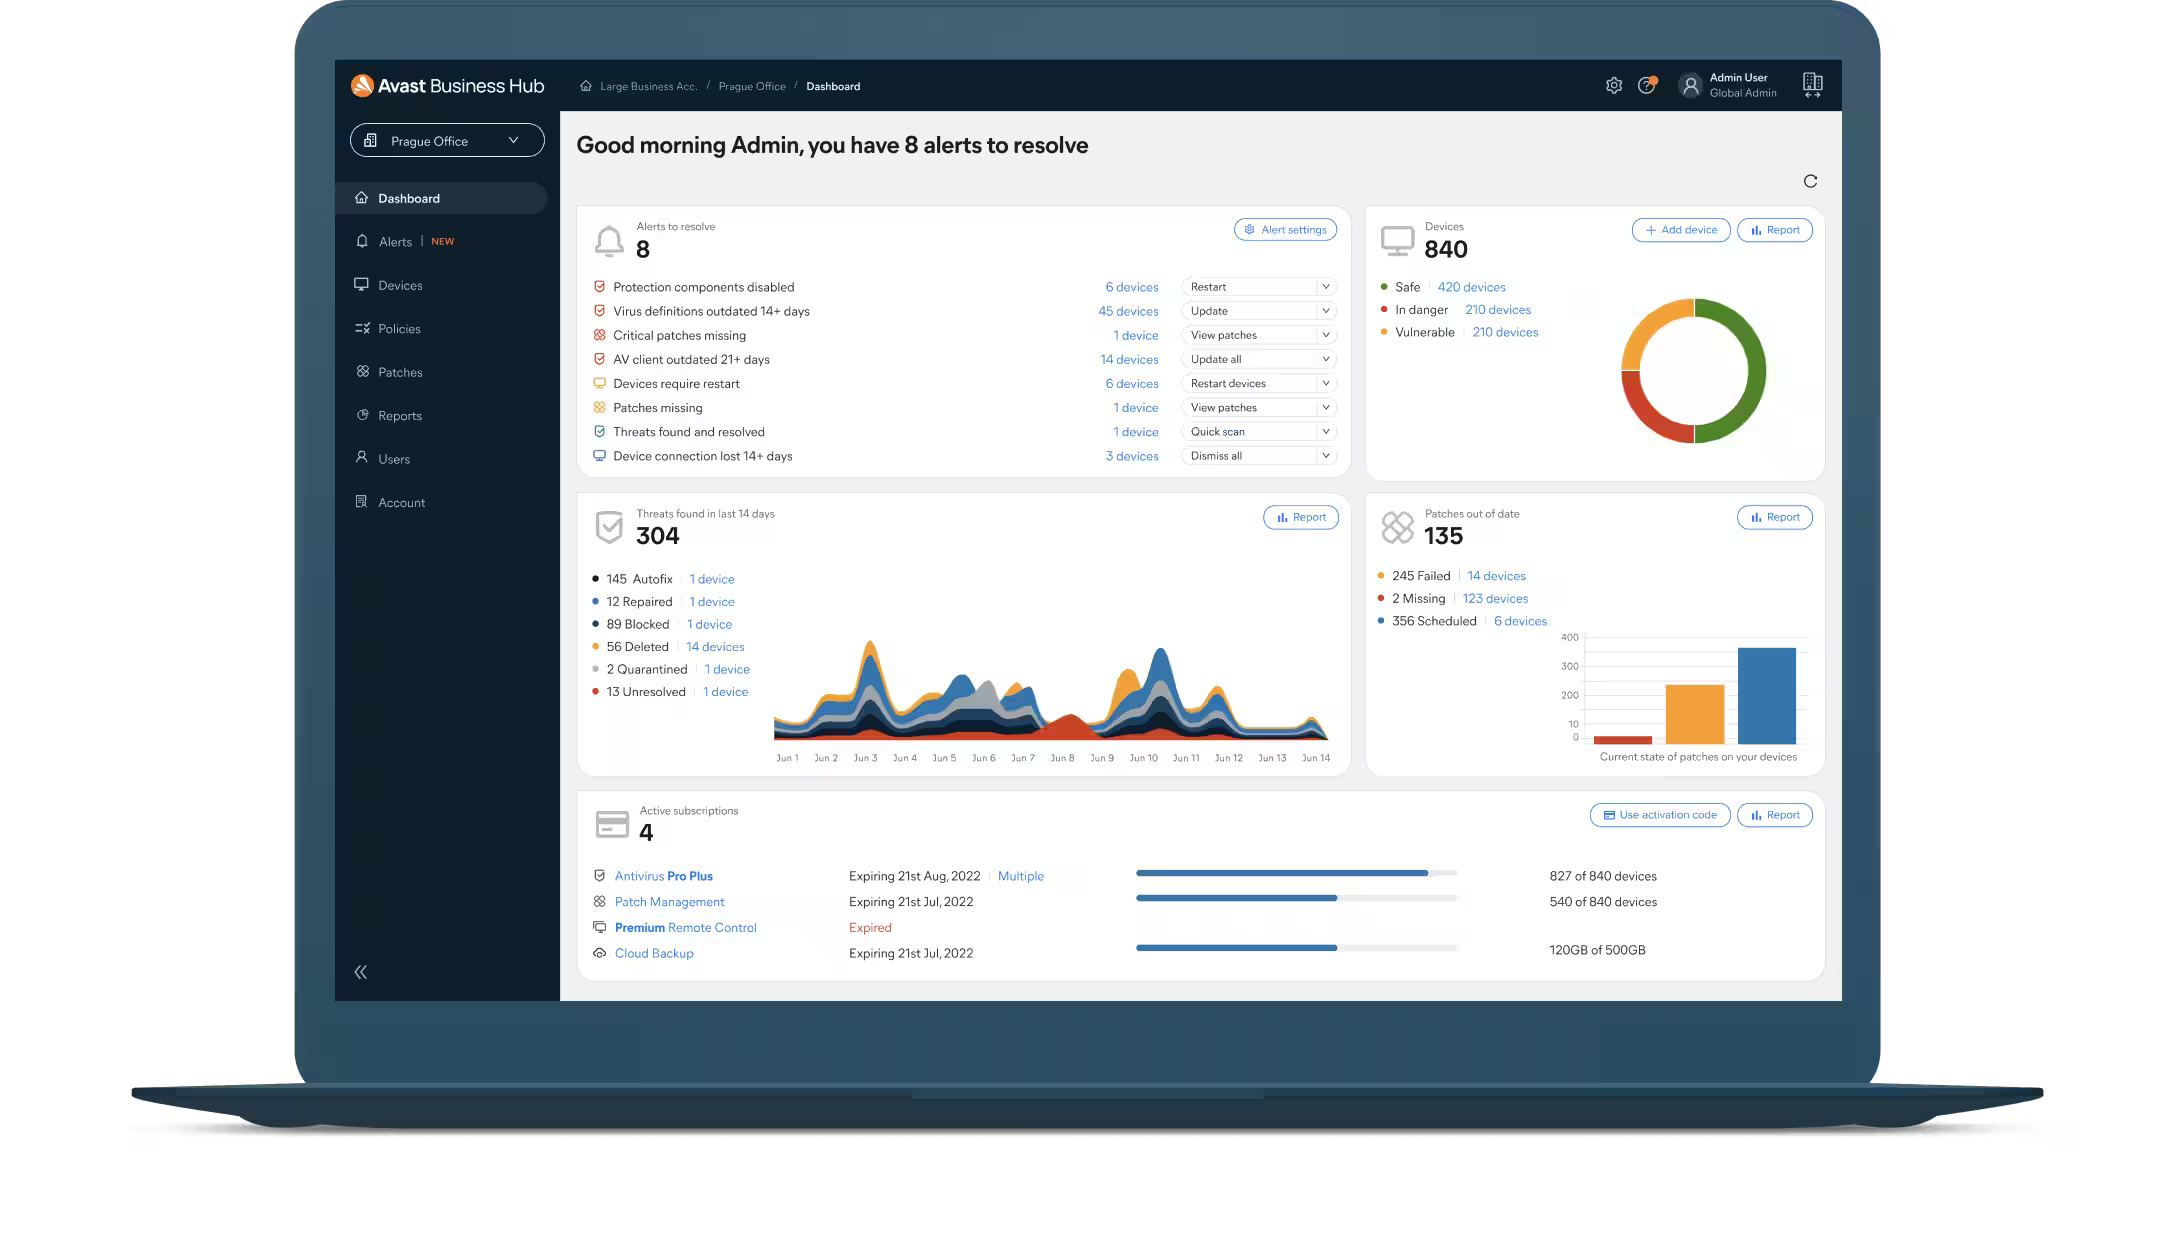The height and width of the screenshot is (1246, 2176).
Task: Open the 45 devices link for virus definitions
Action: pos(1128,311)
